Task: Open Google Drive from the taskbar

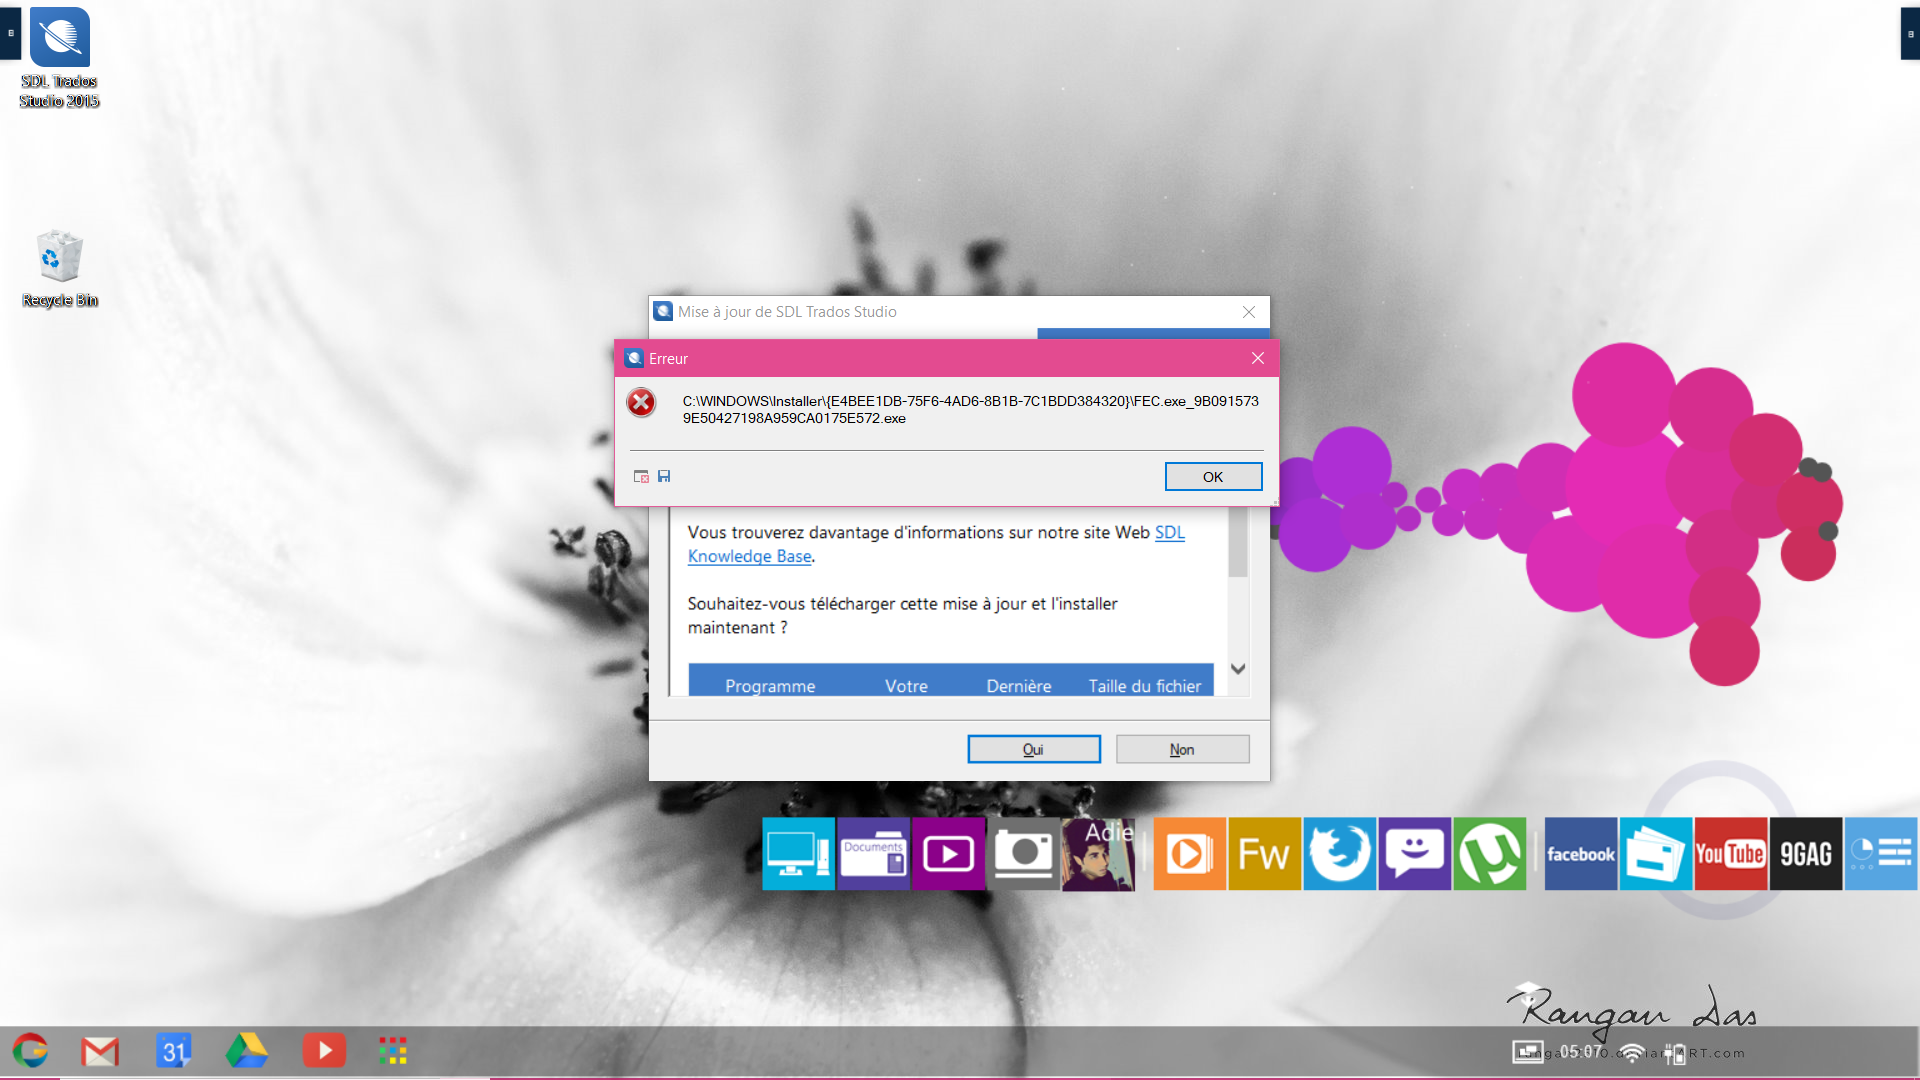Action: [246, 1051]
